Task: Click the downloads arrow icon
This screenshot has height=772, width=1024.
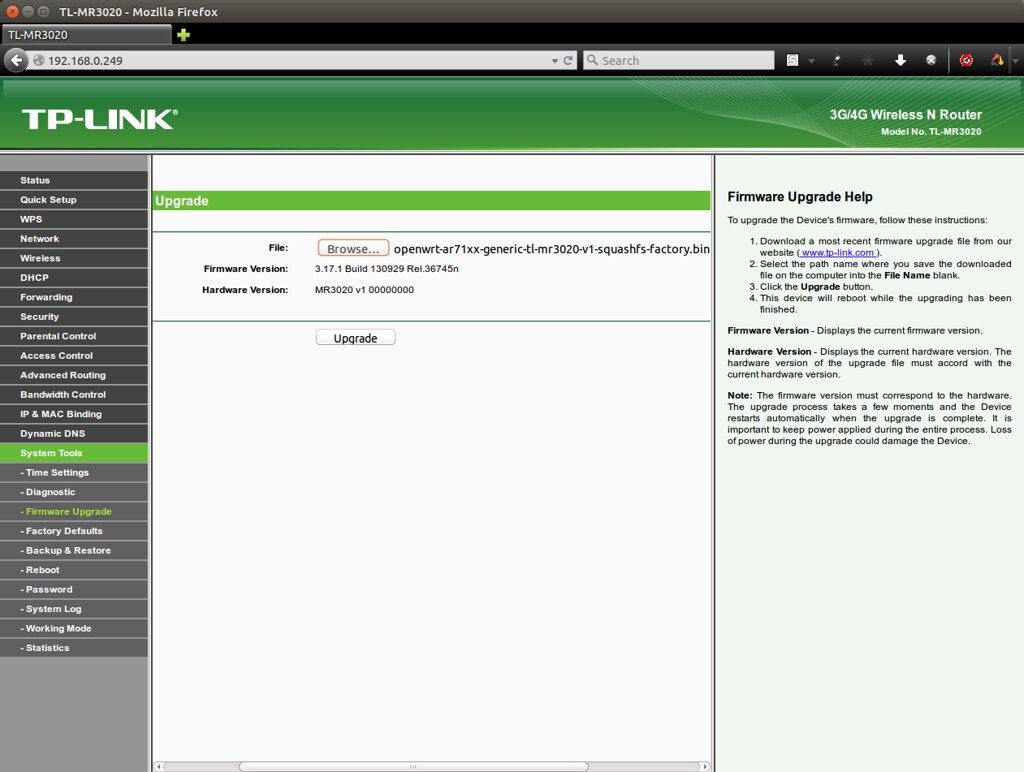Action: [x=900, y=60]
